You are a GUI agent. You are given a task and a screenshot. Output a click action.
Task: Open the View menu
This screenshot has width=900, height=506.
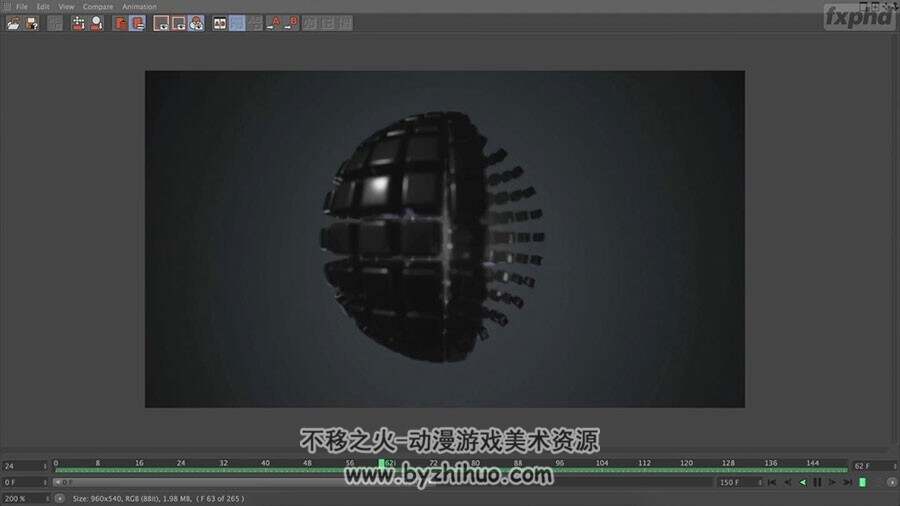point(66,6)
